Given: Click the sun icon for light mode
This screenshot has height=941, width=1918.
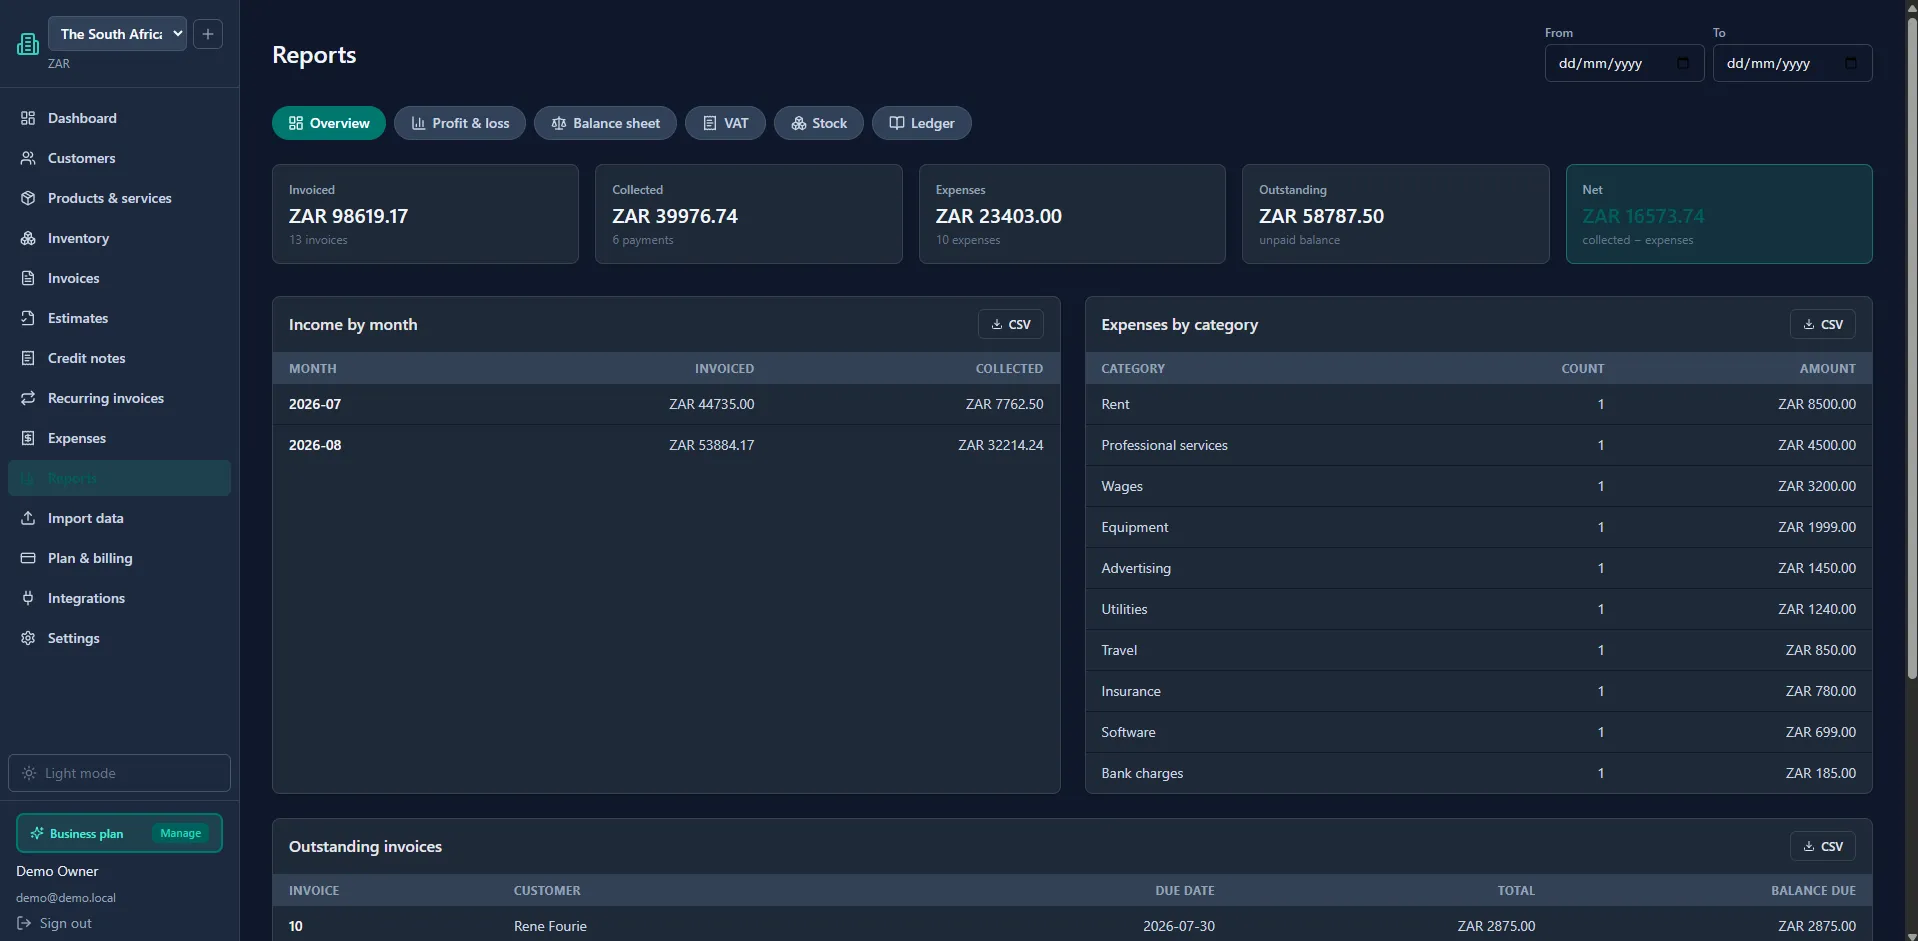Looking at the screenshot, I should 29,773.
